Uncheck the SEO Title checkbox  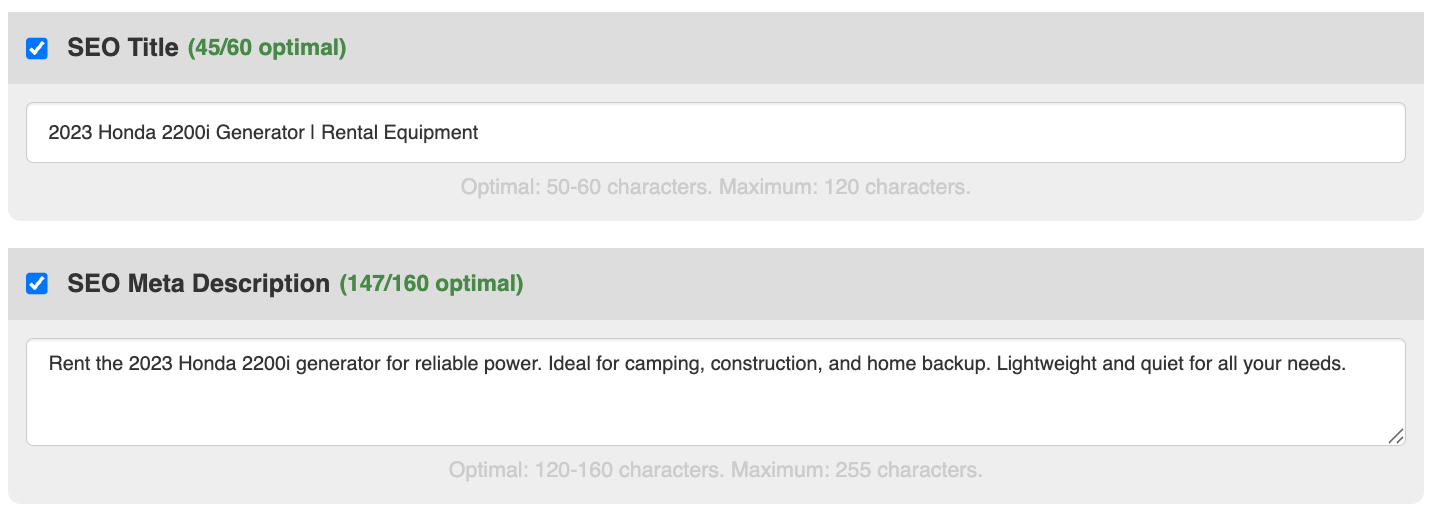[x=37, y=48]
